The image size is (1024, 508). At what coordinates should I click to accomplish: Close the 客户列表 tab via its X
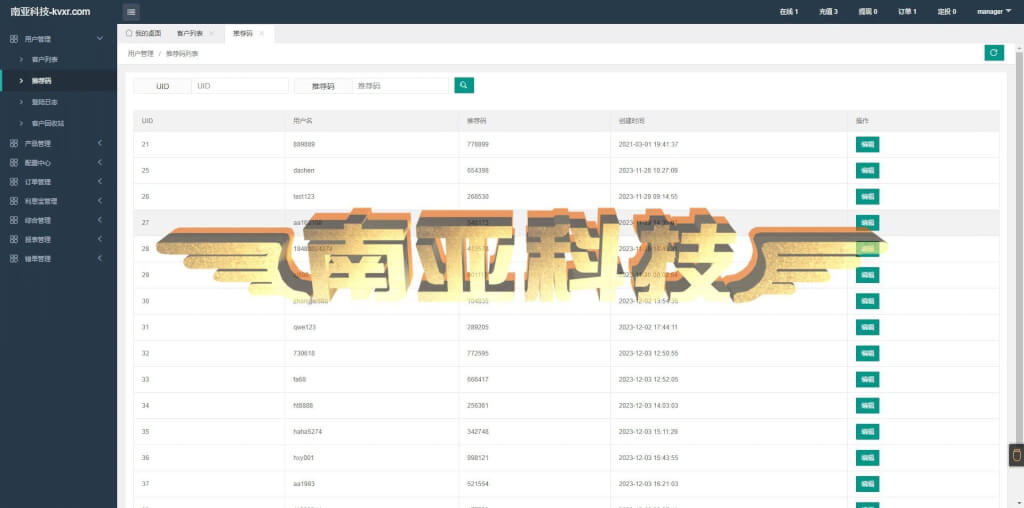coord(211,33)
